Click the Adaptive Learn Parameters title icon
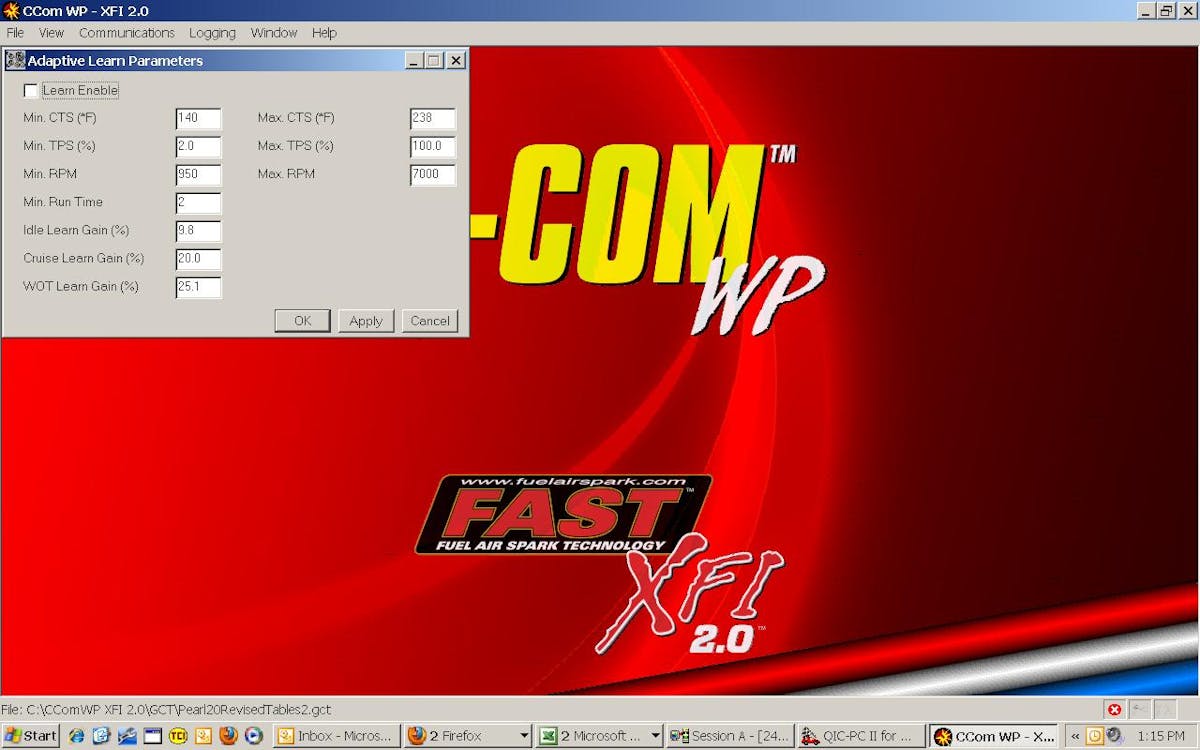The image size is (1200, 750). point(15,61)
